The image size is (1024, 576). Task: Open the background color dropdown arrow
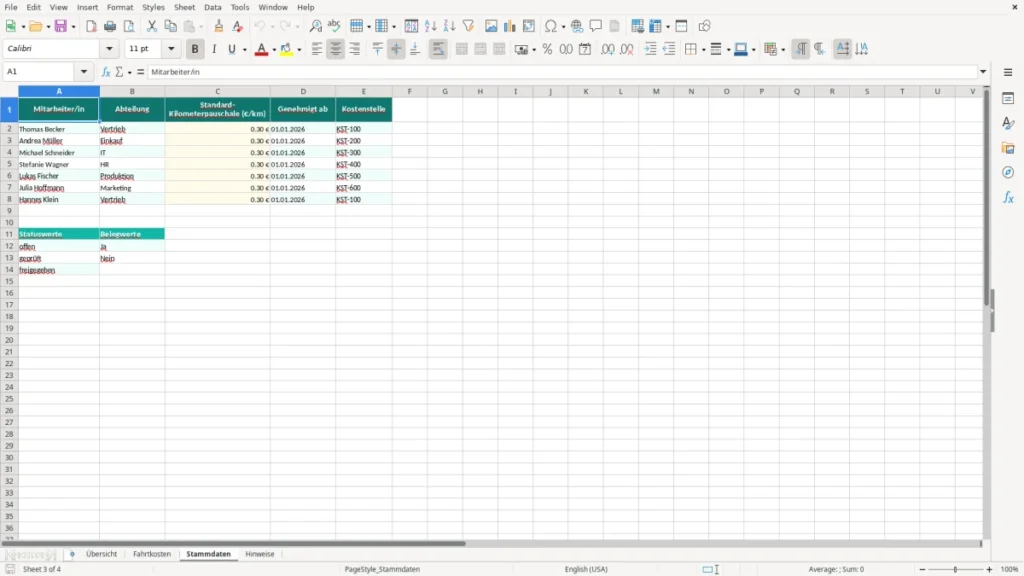point(299,50)
